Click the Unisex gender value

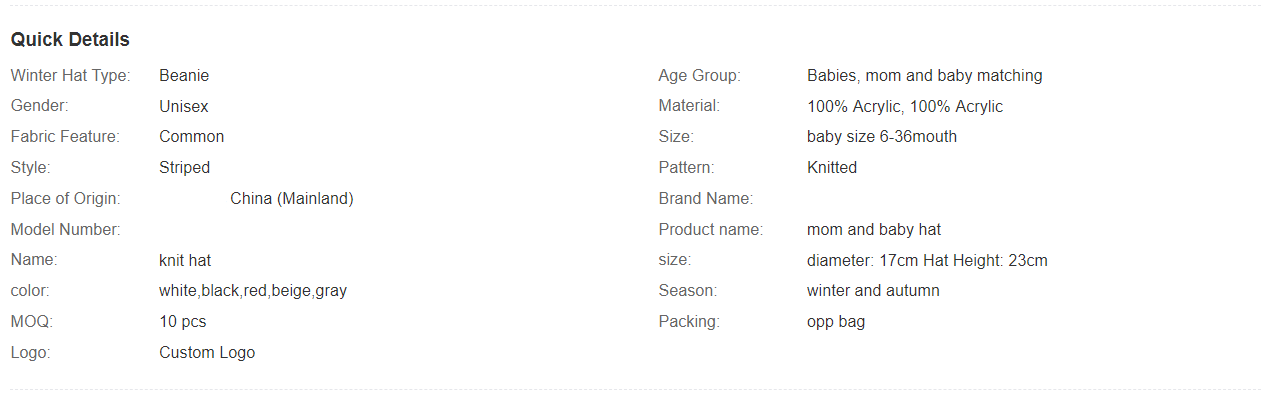(x=184, y=106)
